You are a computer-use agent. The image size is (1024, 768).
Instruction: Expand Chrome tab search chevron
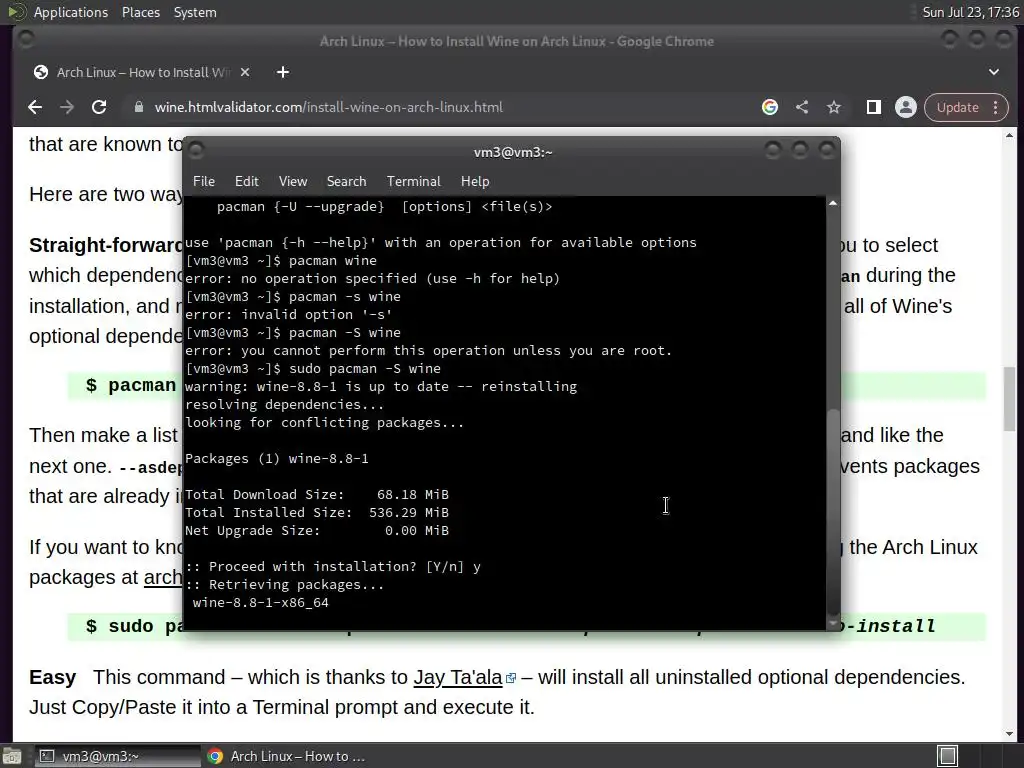coord(994,72)
